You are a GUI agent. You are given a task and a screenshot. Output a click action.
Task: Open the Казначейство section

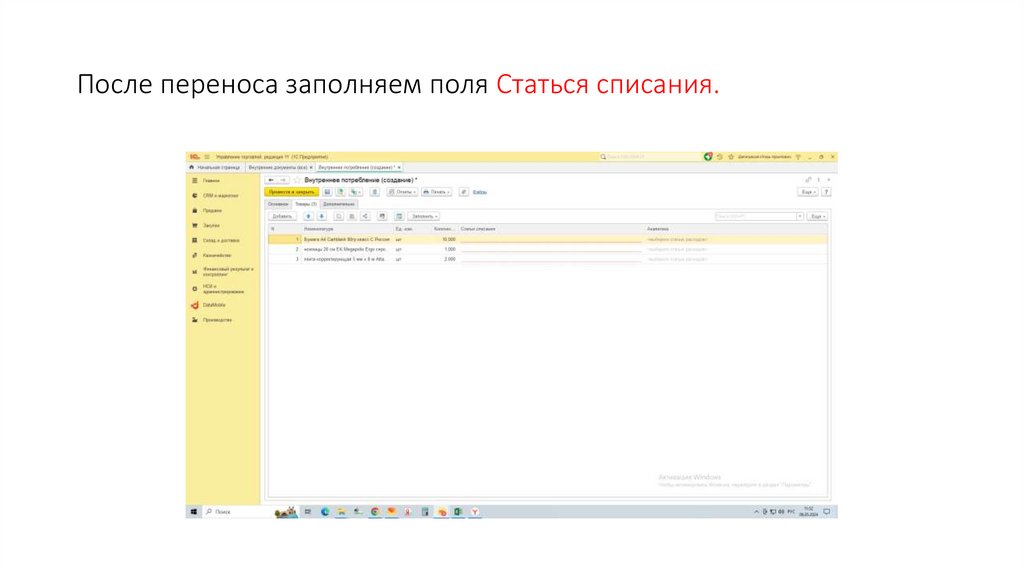click(223, 256)
